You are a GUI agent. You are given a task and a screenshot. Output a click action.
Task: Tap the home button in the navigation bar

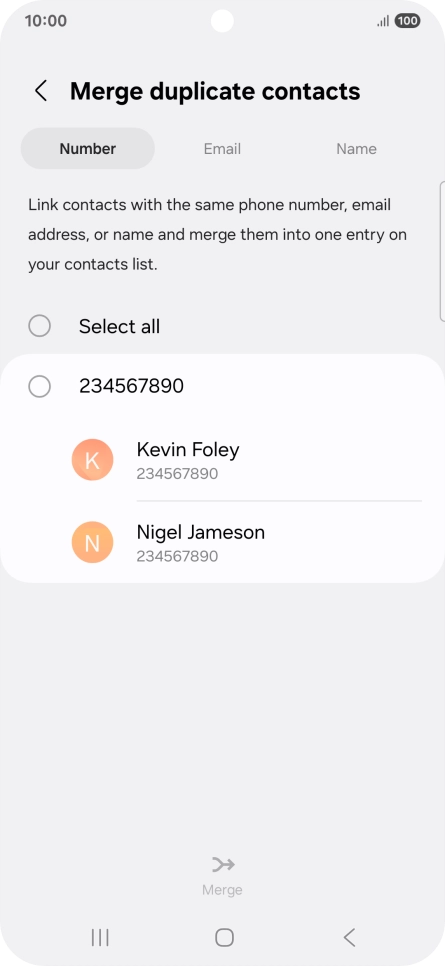click(224, 938)
